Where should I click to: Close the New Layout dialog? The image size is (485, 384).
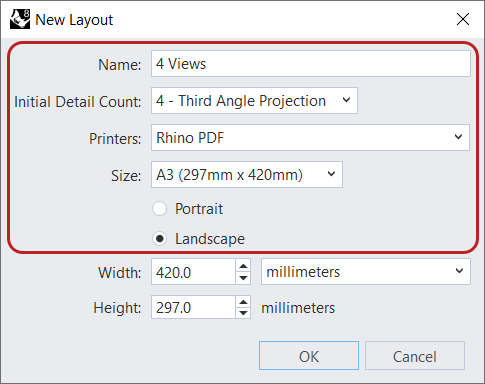coord(463,19)
